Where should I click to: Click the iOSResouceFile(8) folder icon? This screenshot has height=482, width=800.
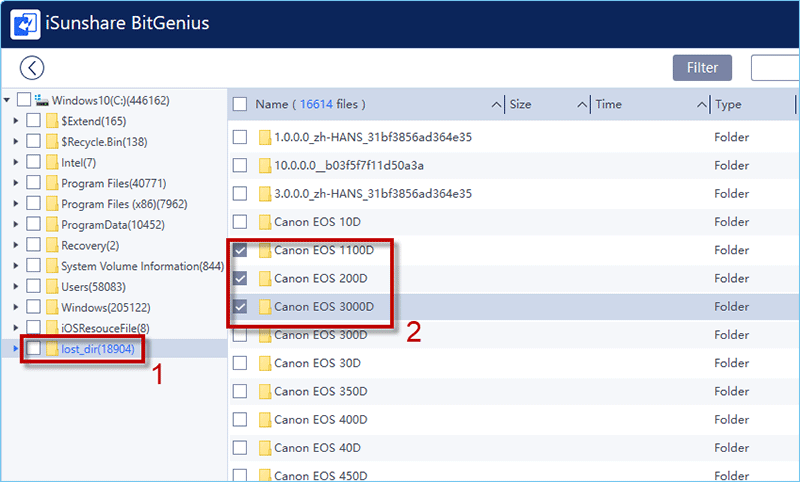(x=52, y=328)
